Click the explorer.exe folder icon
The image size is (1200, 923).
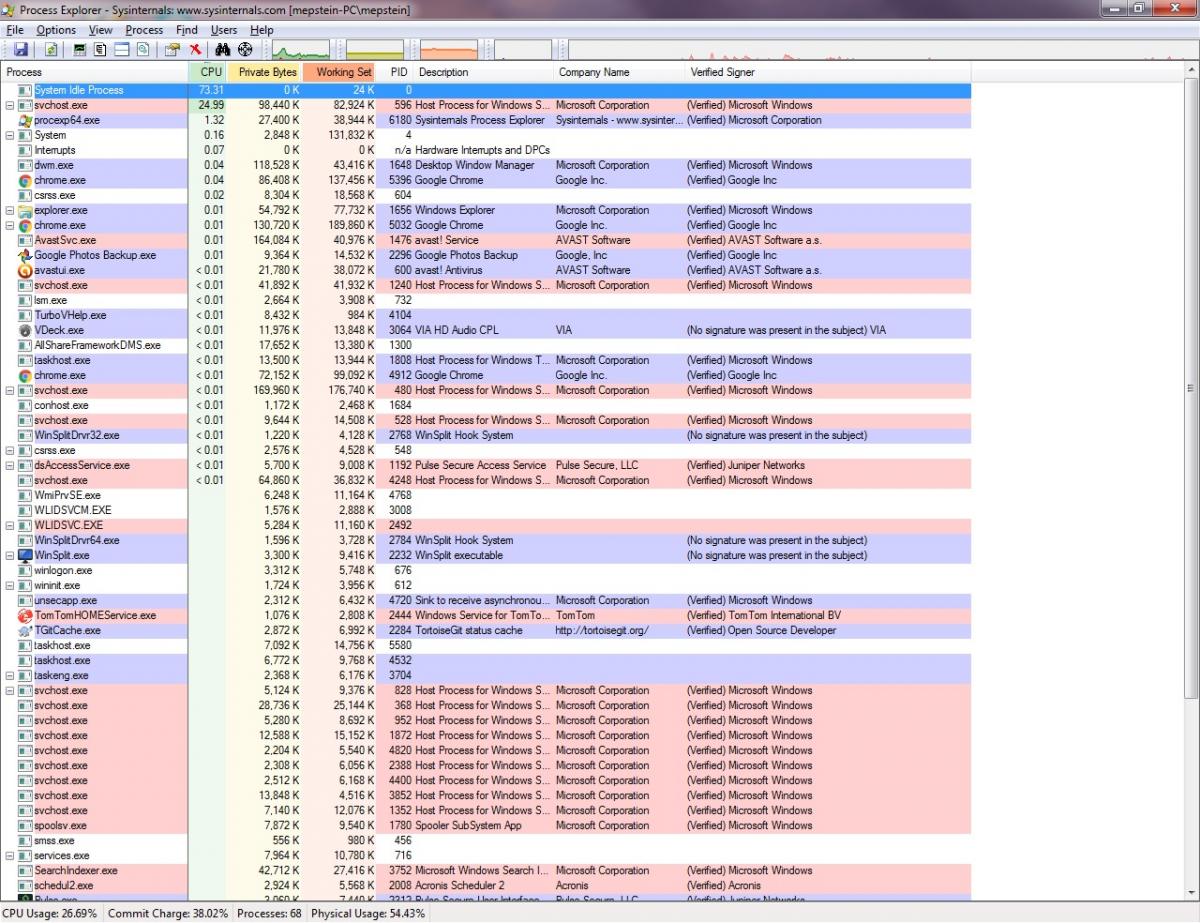coord(26,210)
